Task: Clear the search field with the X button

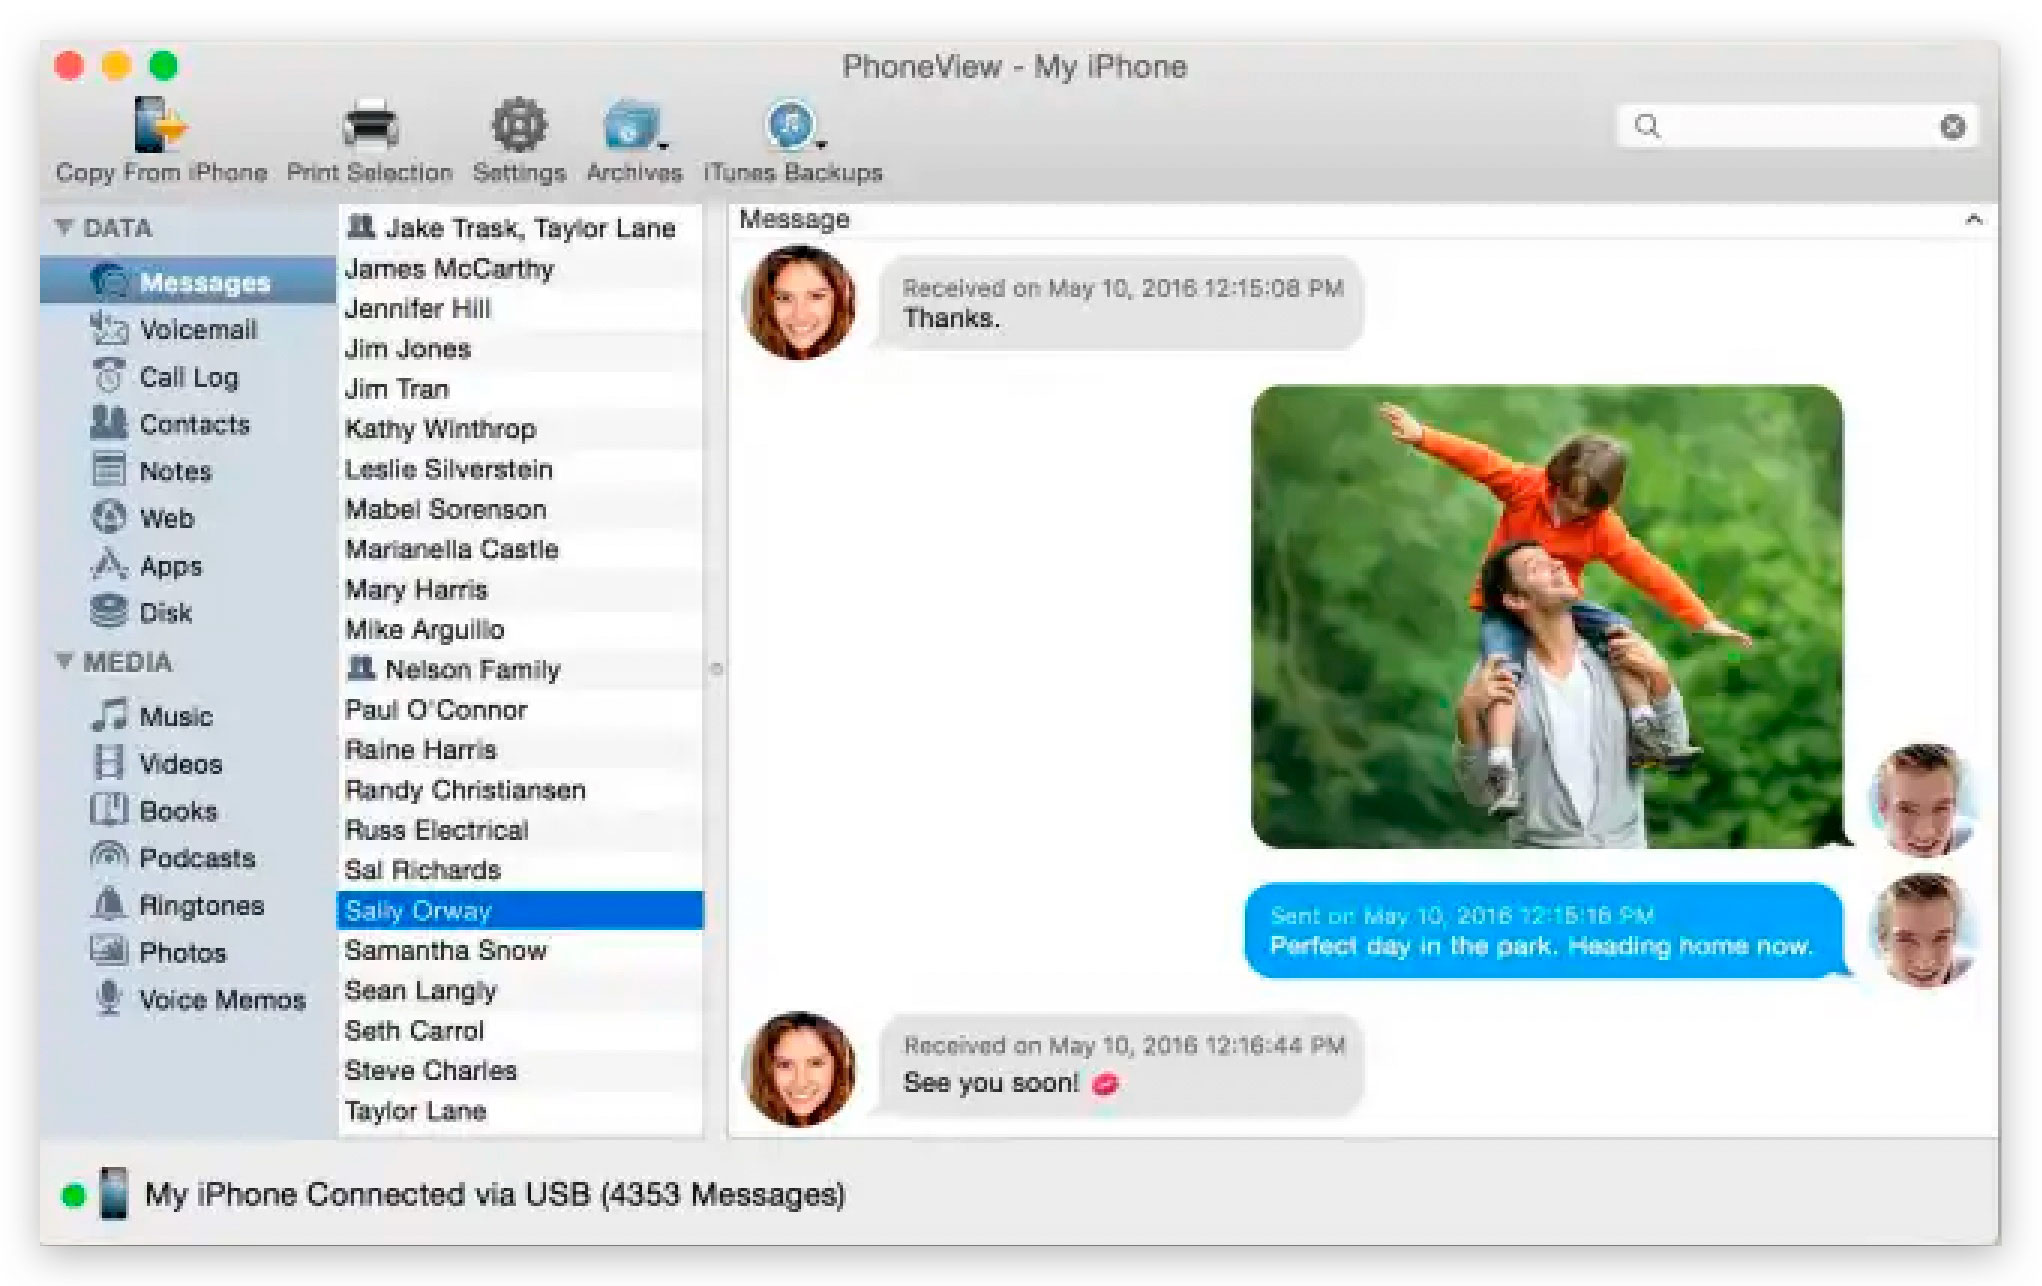Action: click(1952, 127)
